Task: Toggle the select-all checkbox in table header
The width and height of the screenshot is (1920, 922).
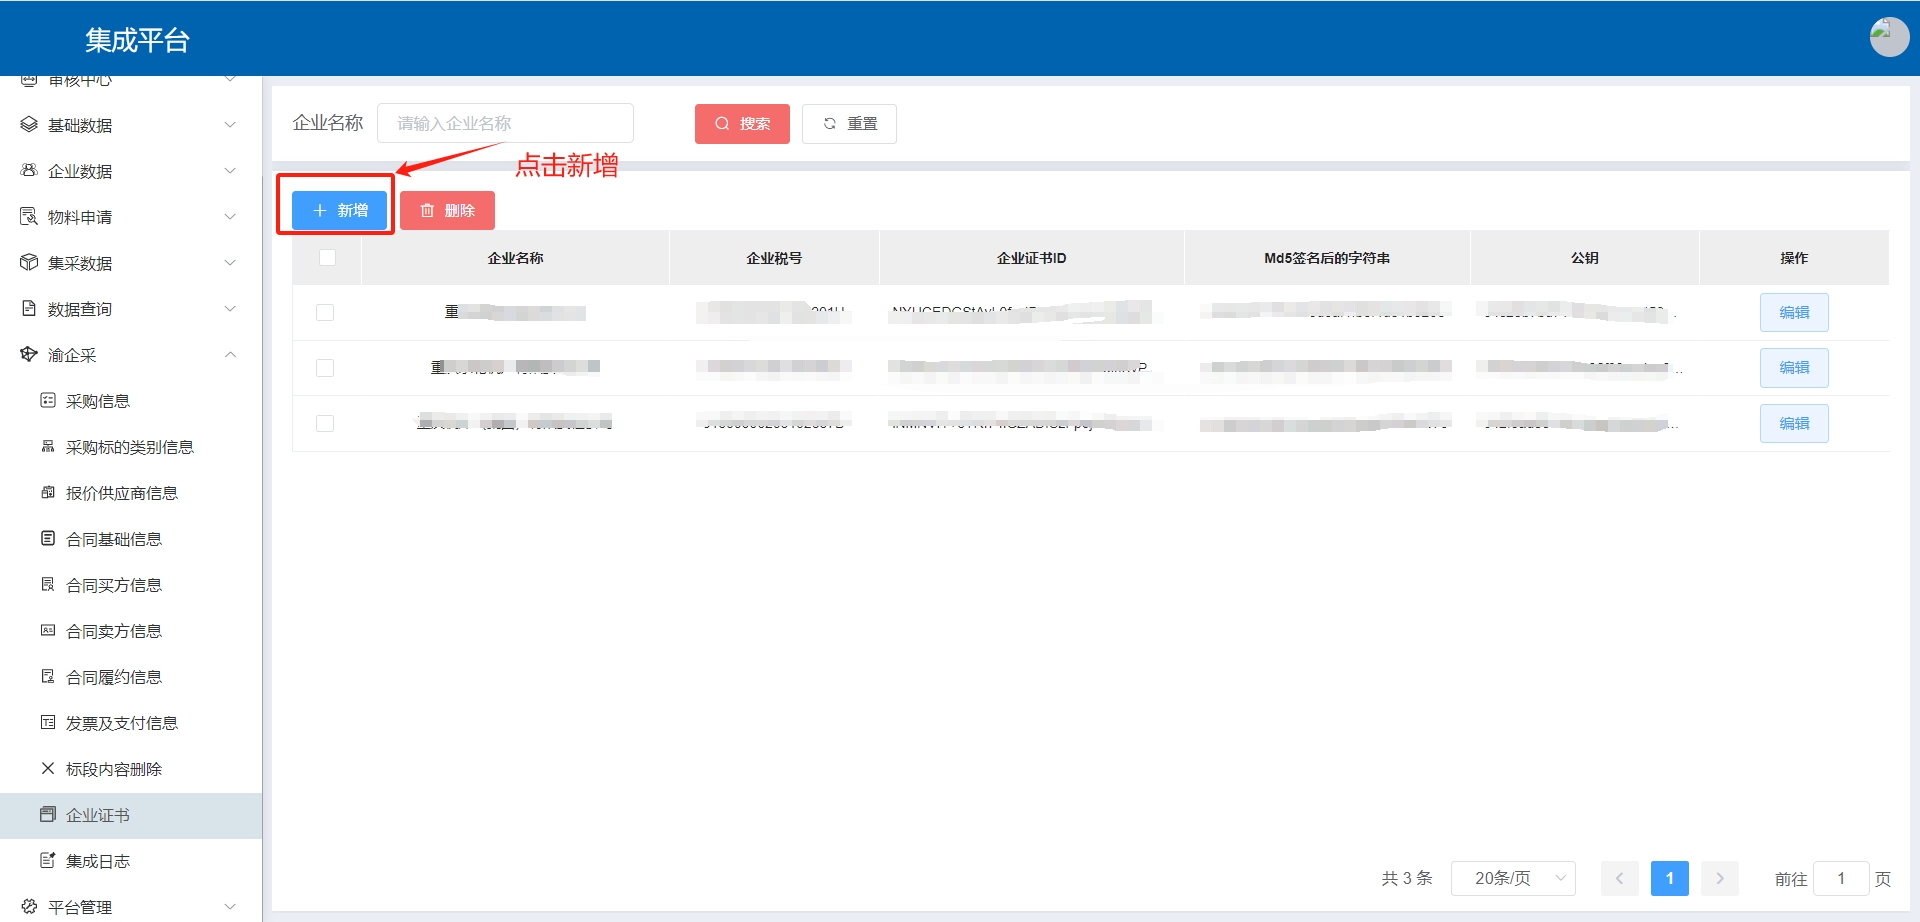Action: click(327, 258)
